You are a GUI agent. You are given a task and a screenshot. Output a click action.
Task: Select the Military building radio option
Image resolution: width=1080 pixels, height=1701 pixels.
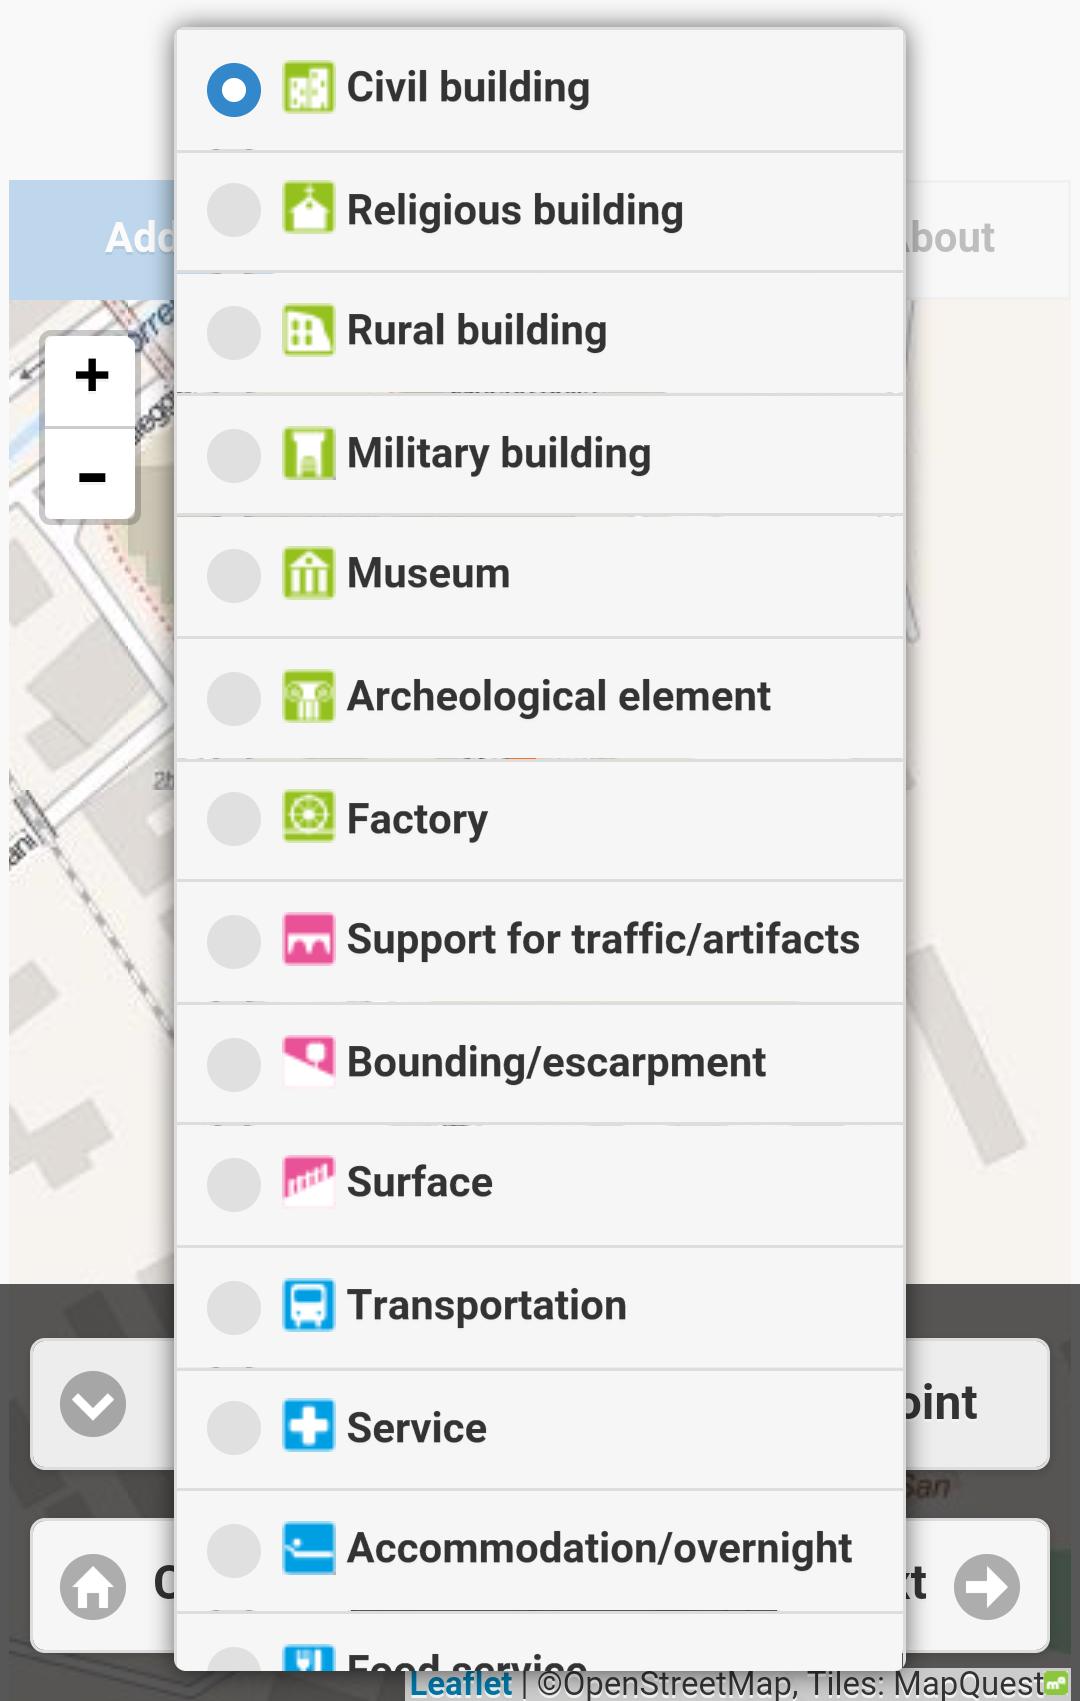pos(234,455)
